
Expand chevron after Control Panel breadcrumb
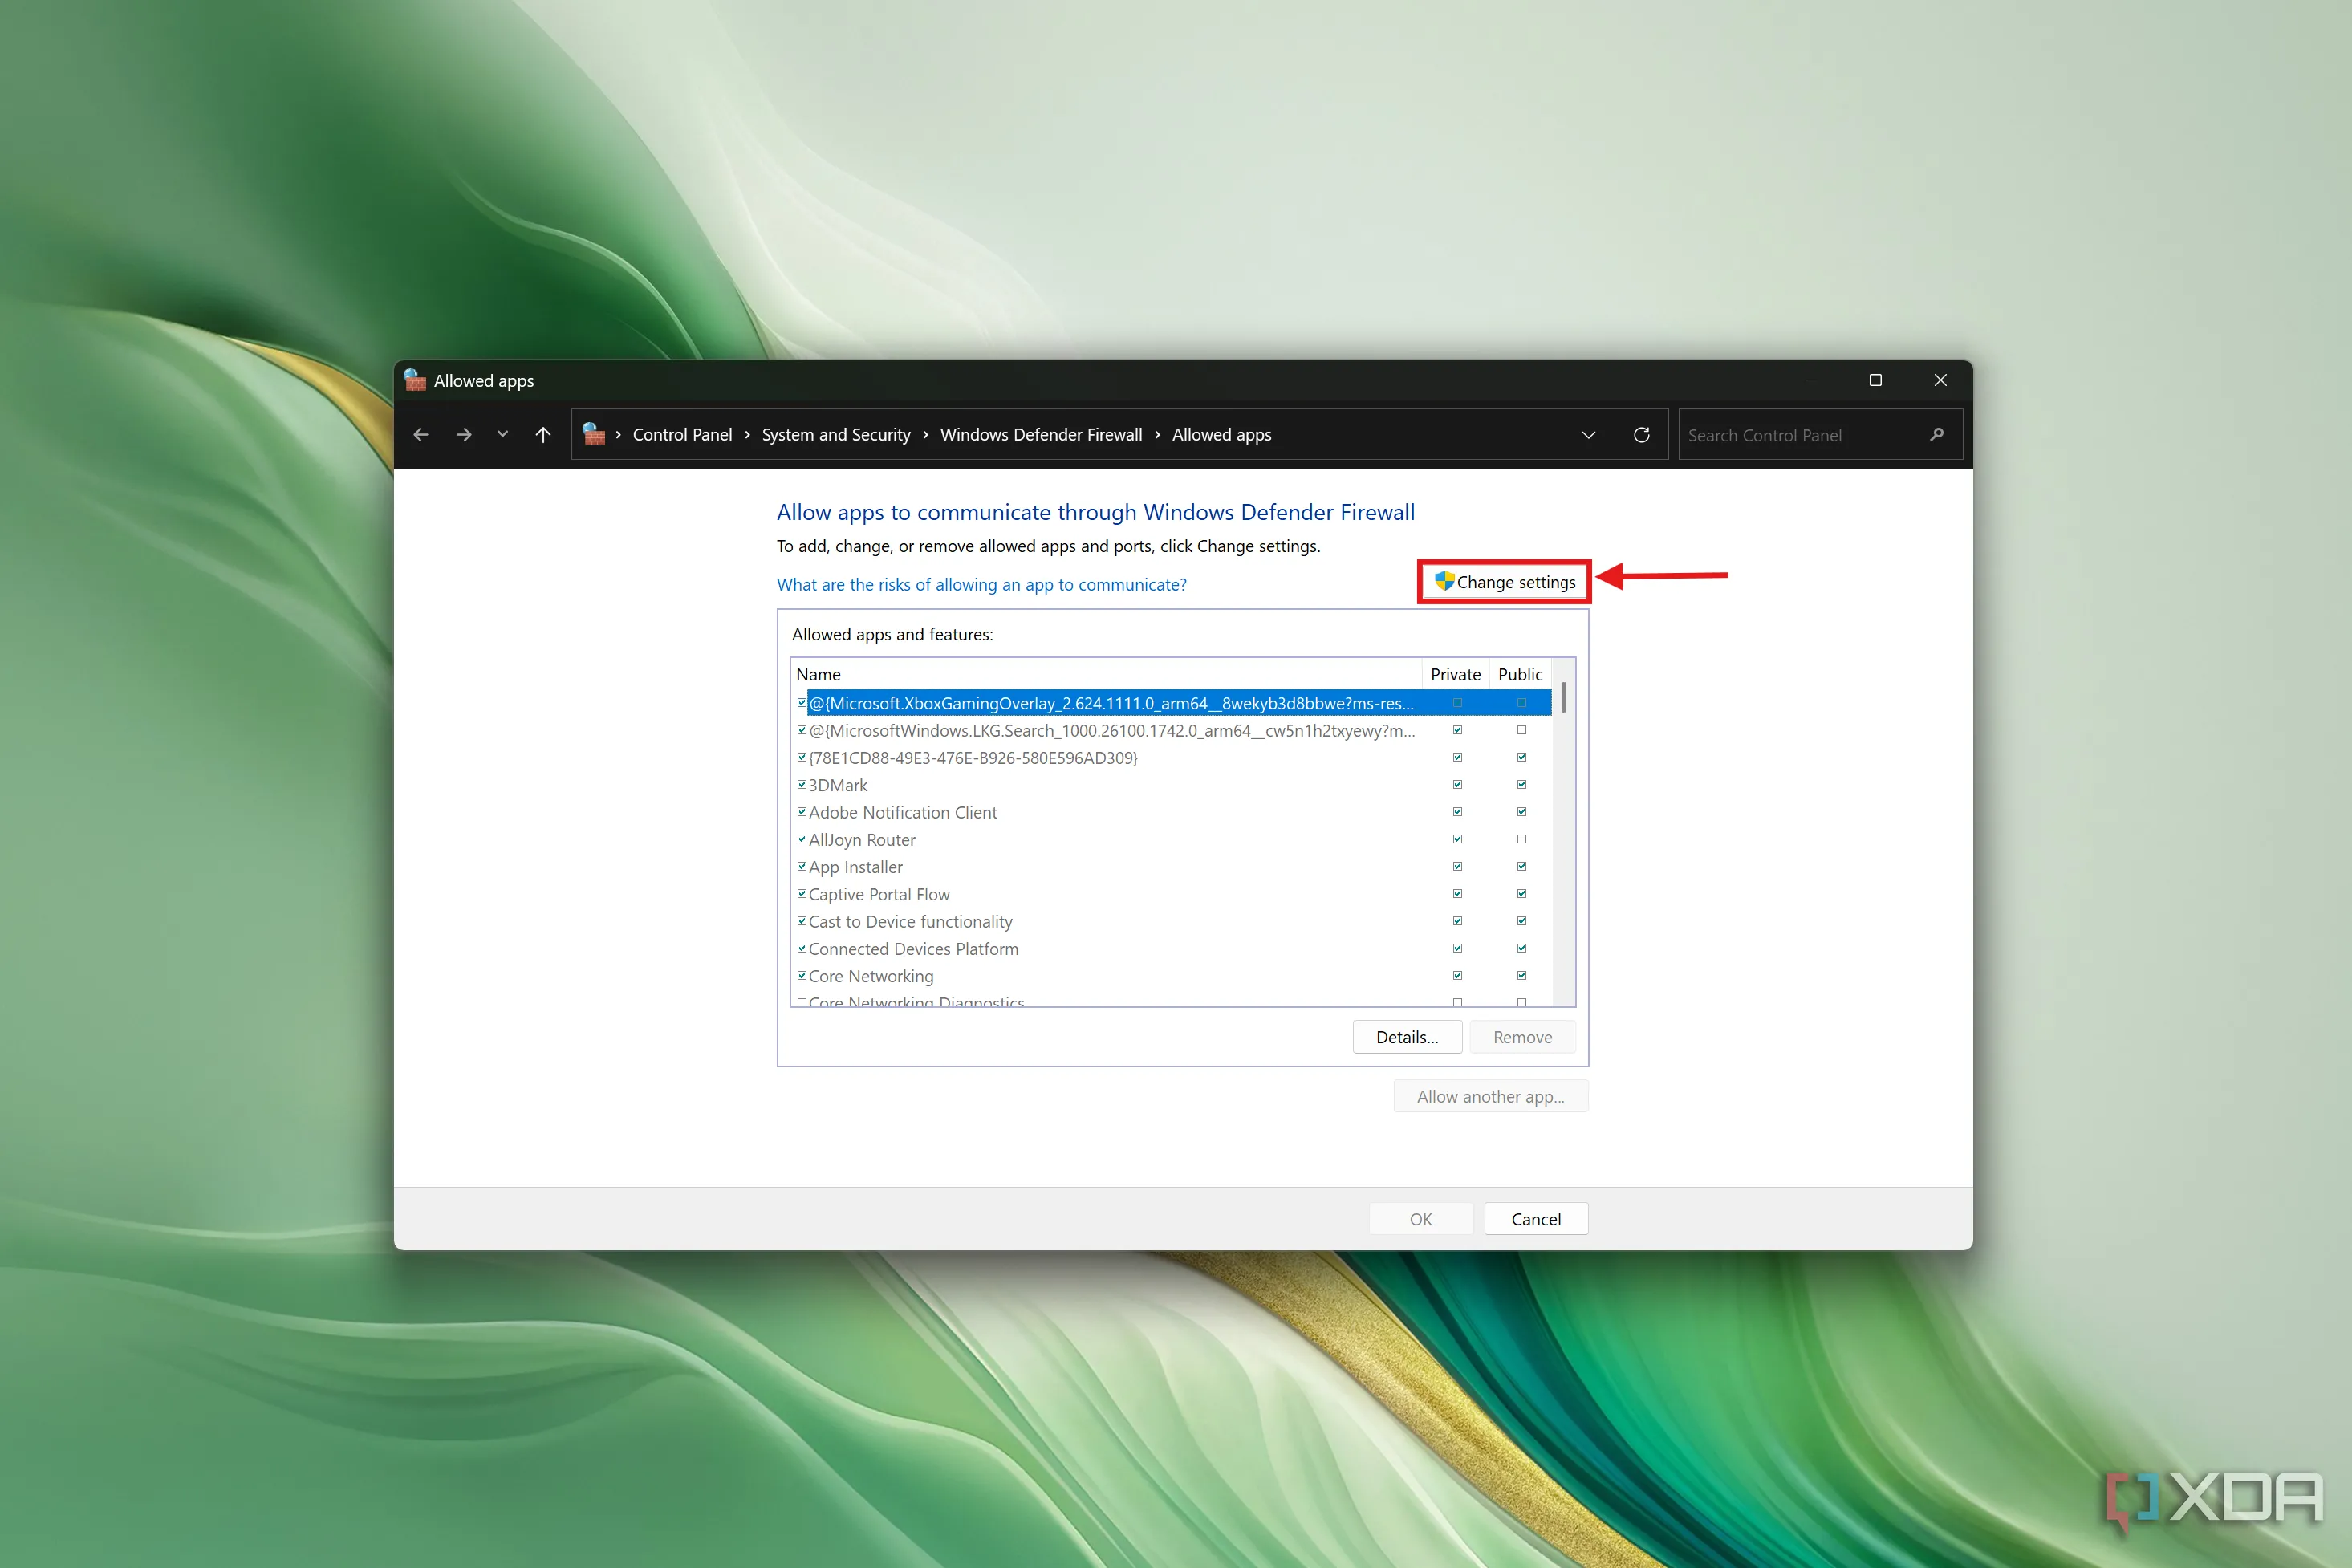tap(747, 435)
